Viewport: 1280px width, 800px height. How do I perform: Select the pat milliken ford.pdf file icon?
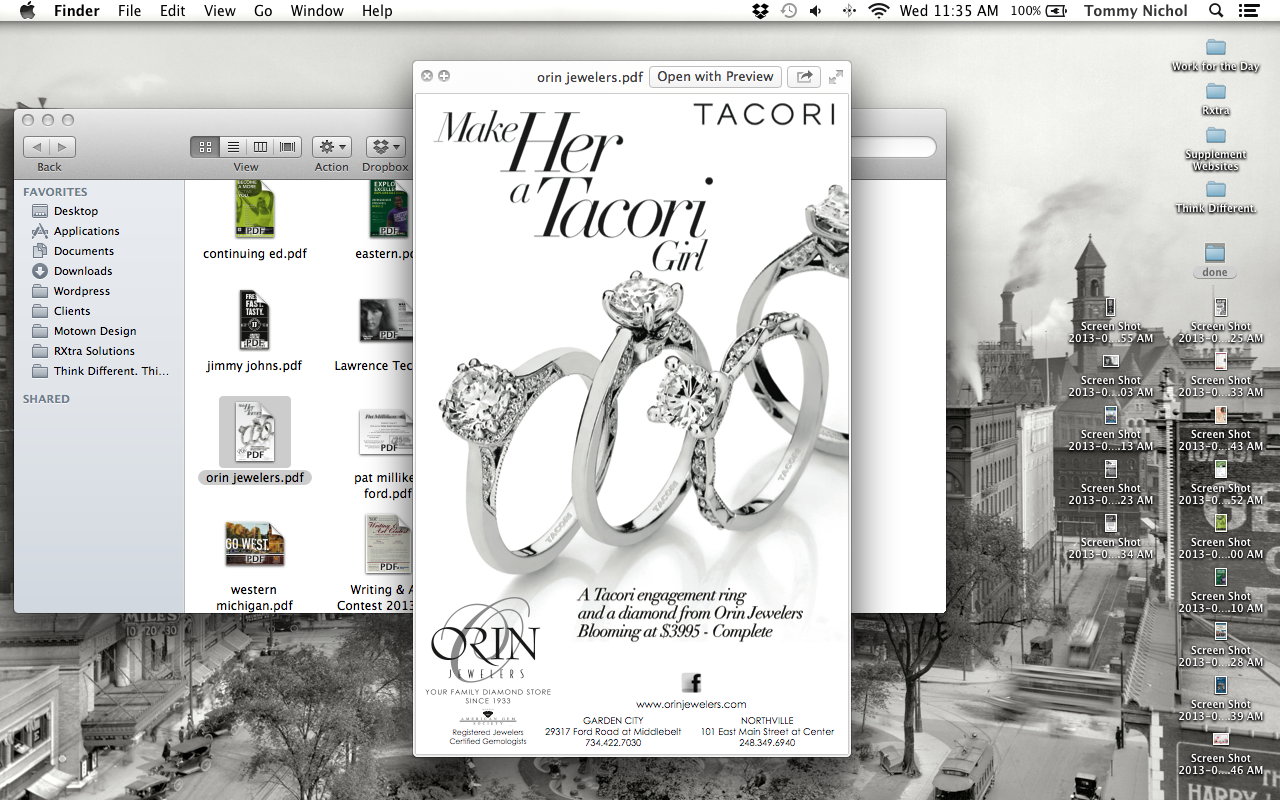coord(386,431)
